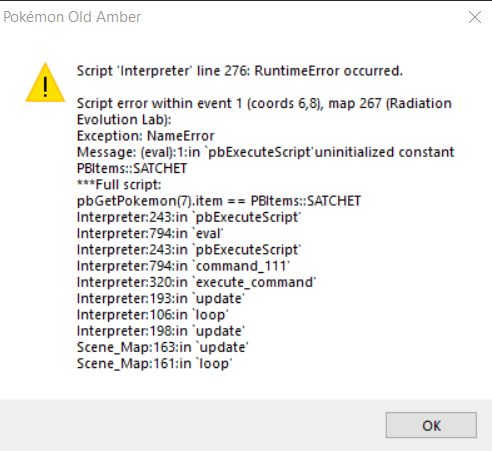Click the 'Script error within event 1' line
The height and width of the screenshot is (451, 492).
[264, 103]
